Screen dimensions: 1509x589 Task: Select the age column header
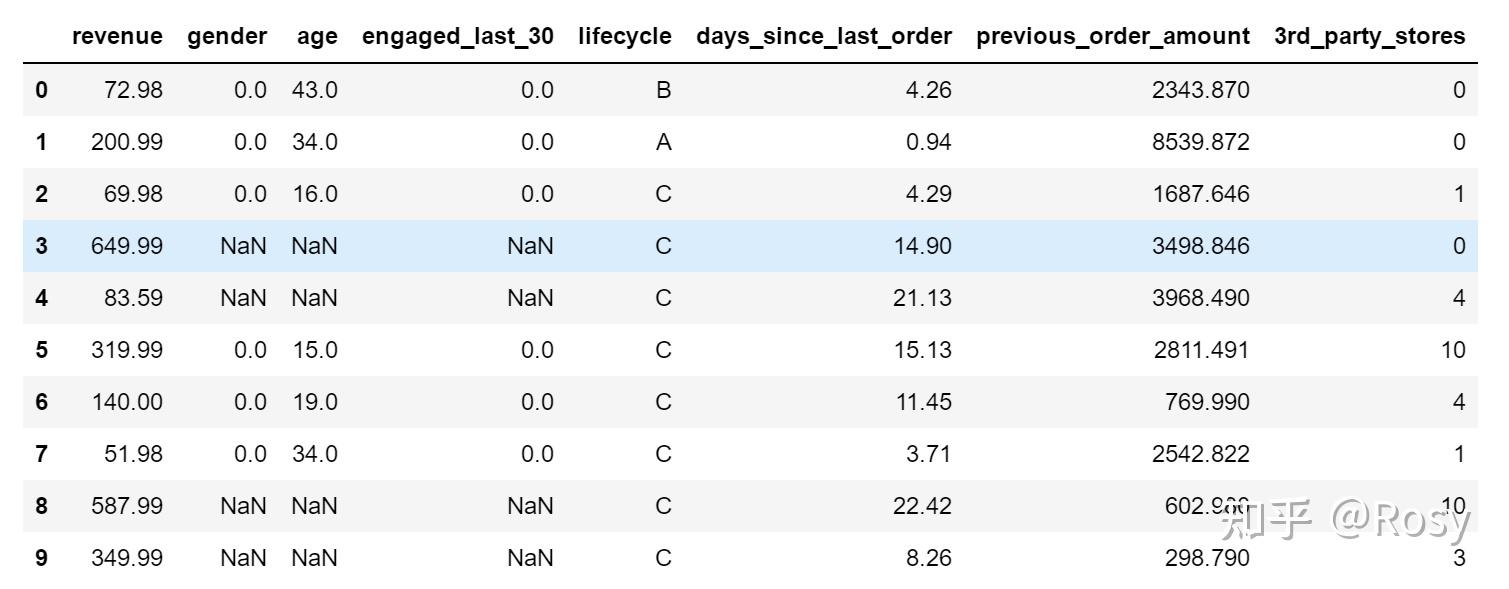click(x=316, y=37)
